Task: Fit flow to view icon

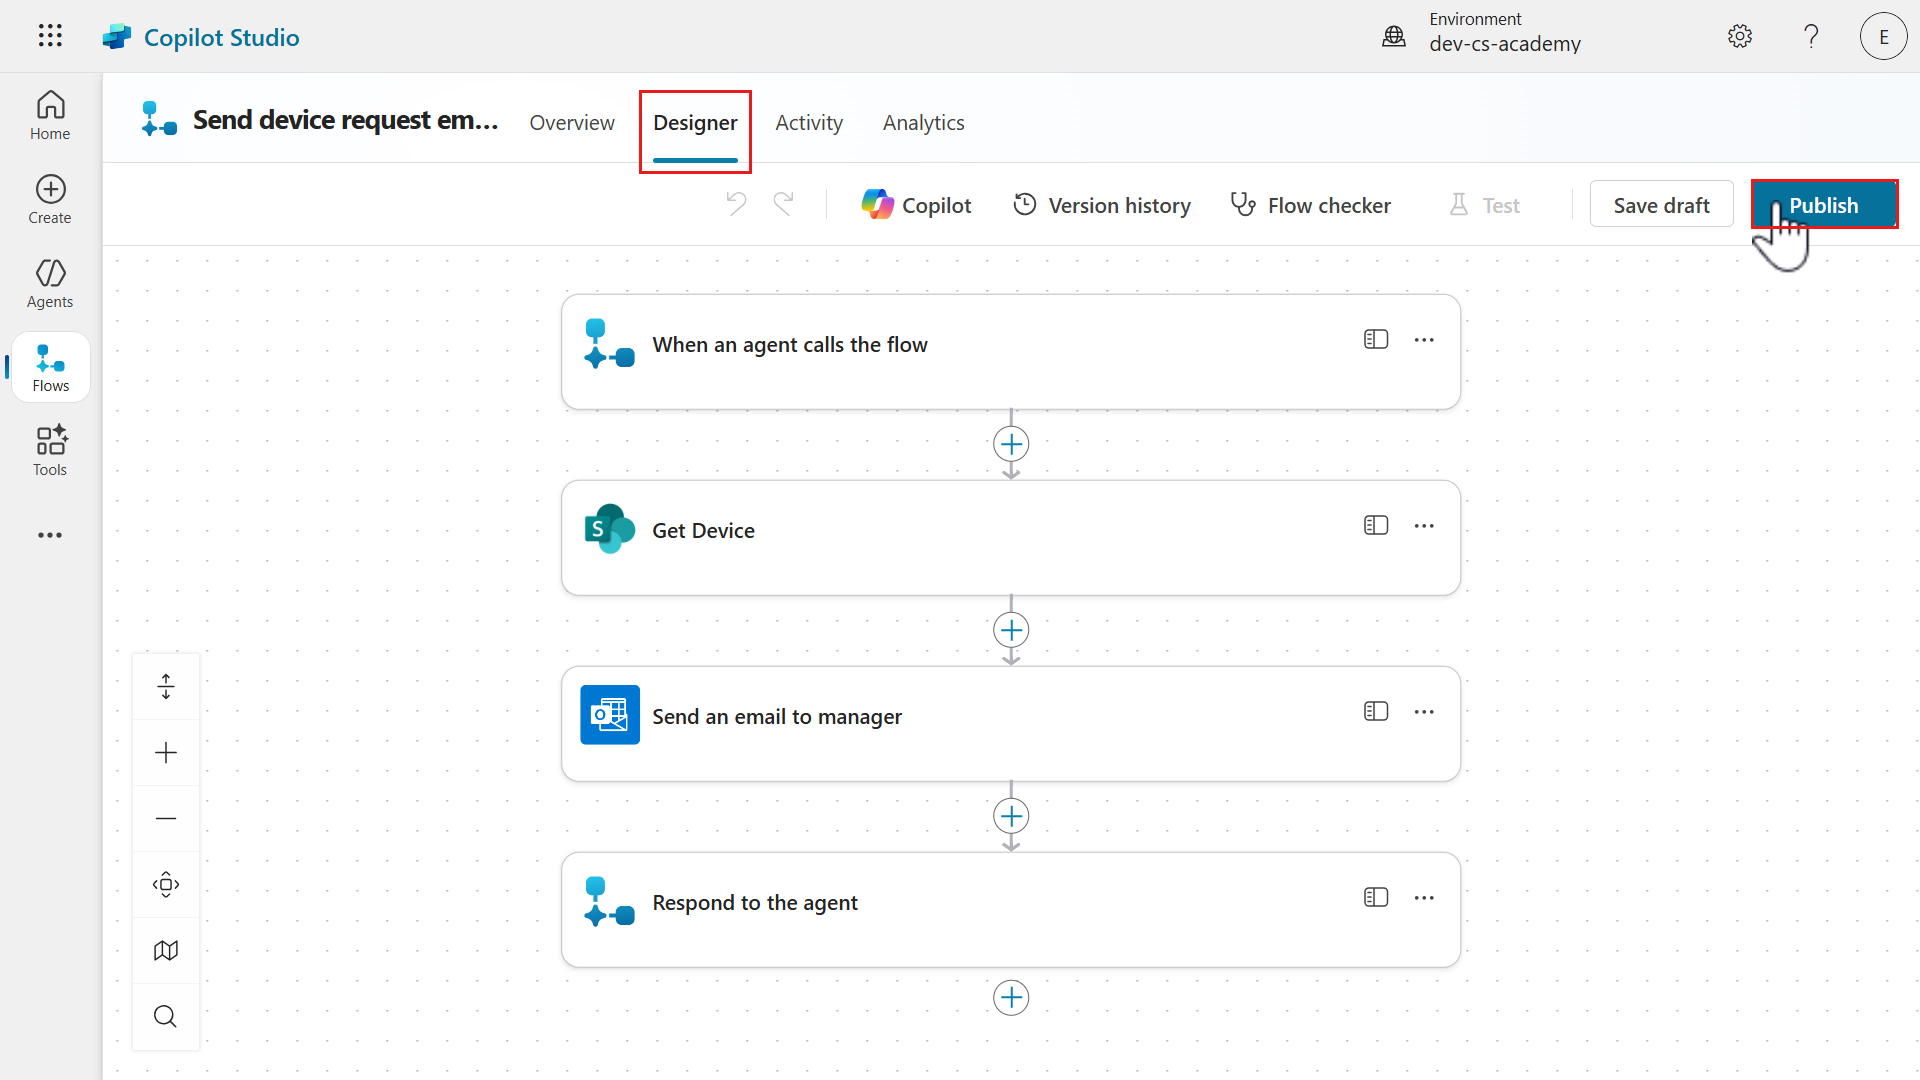Action: 166,884
